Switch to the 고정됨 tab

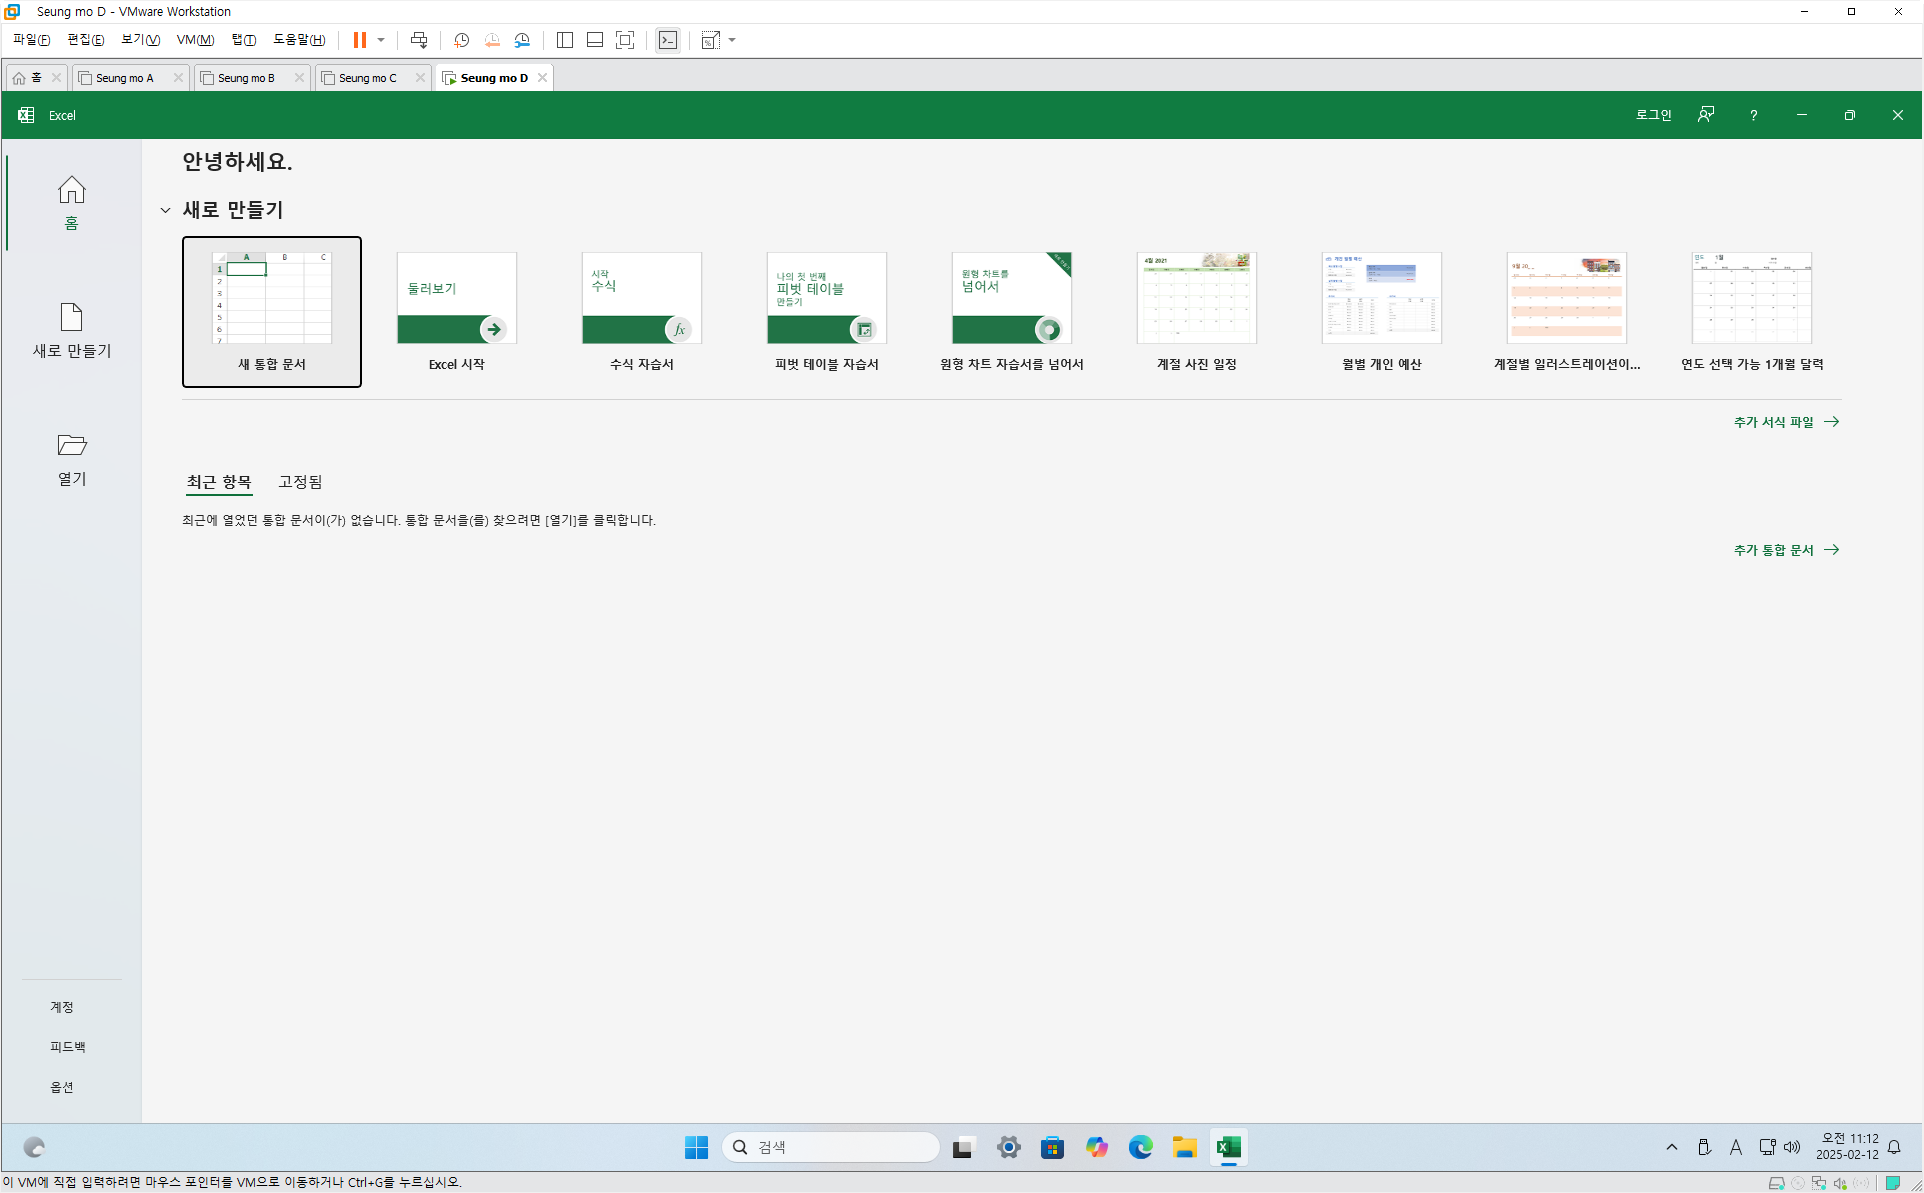(300, 482)
